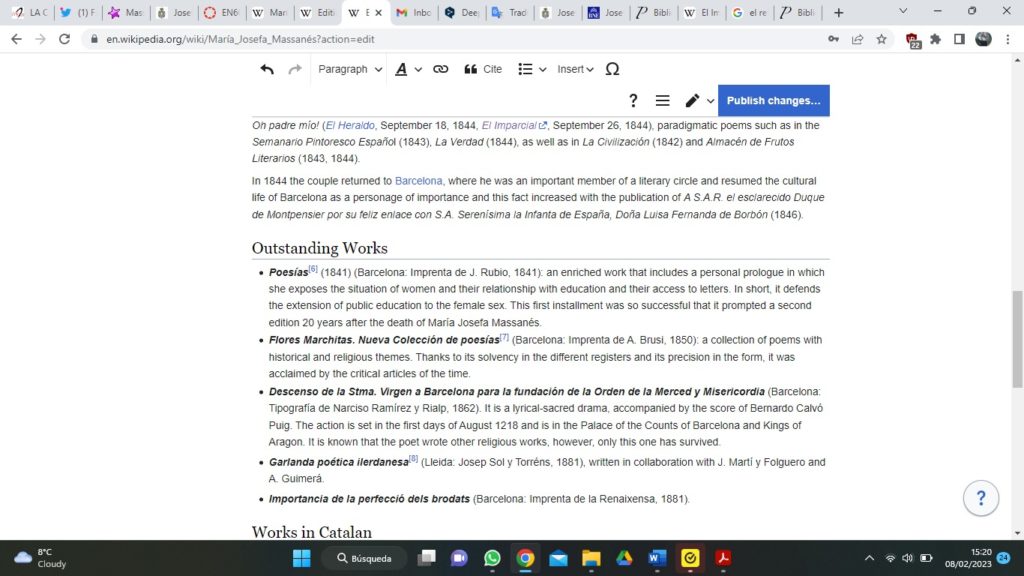Open the text style A dropdown
The width and height of the screenshot is (1024, 576).
coord(405,69)
